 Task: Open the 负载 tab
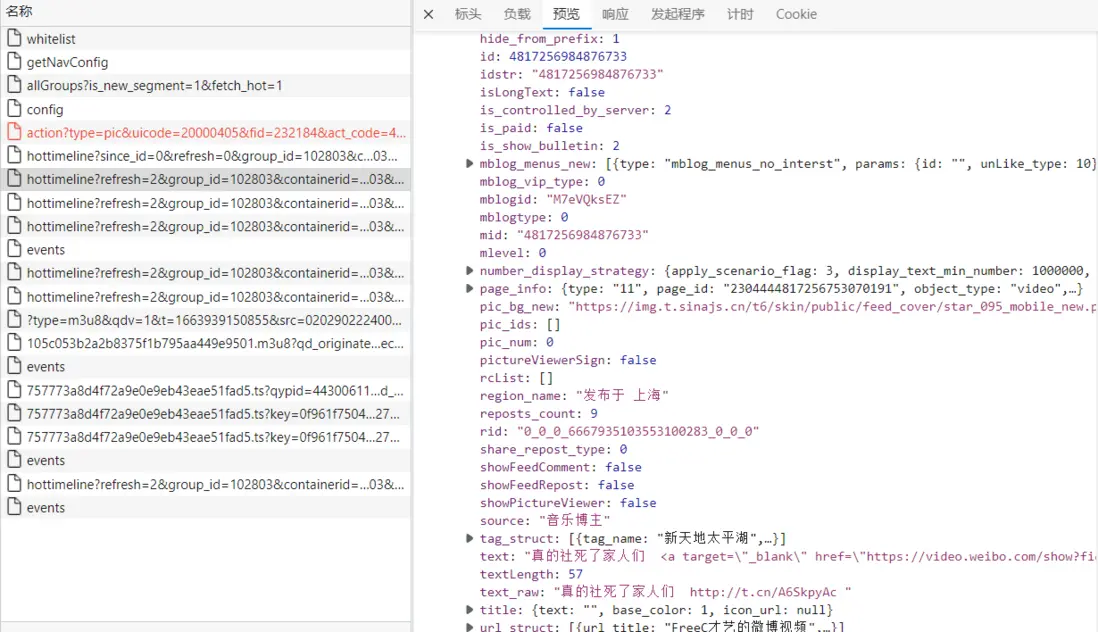click(x=517, y=14)
